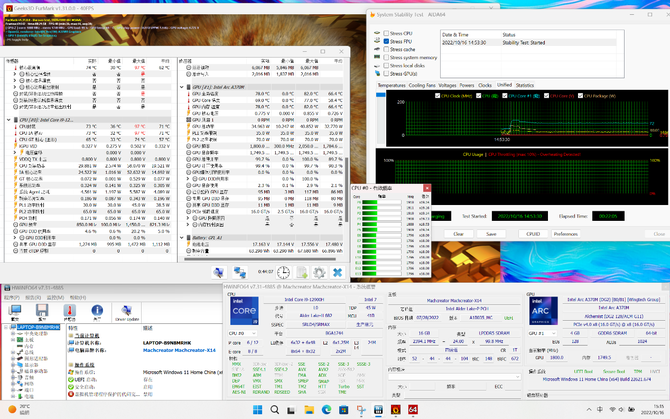Enable Stress GPU(s) checkbox
Viewport: 670px width, 419px height.
(x=386, y=73)
